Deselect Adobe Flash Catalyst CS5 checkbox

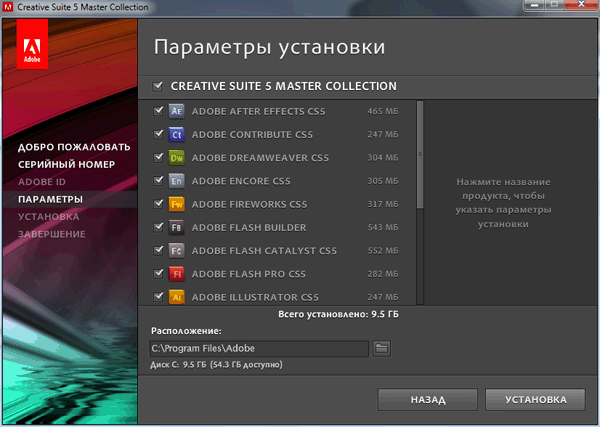158,250
